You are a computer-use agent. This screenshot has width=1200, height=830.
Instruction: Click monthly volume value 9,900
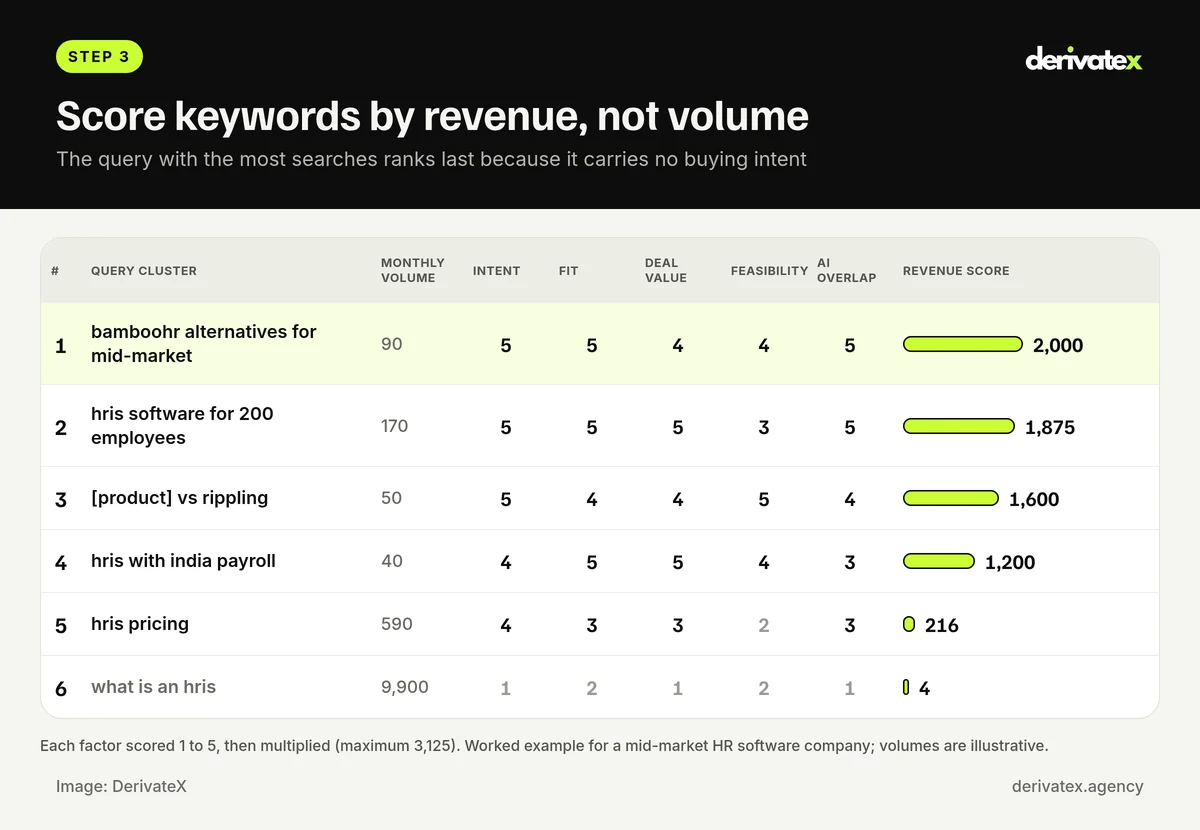point(405,687)
